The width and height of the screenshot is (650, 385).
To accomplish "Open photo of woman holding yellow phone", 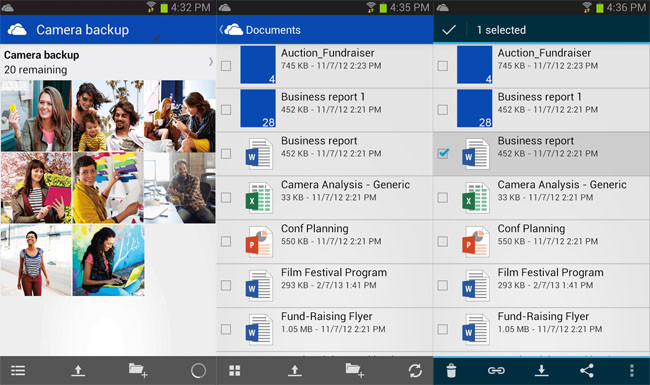I will 36,116.
